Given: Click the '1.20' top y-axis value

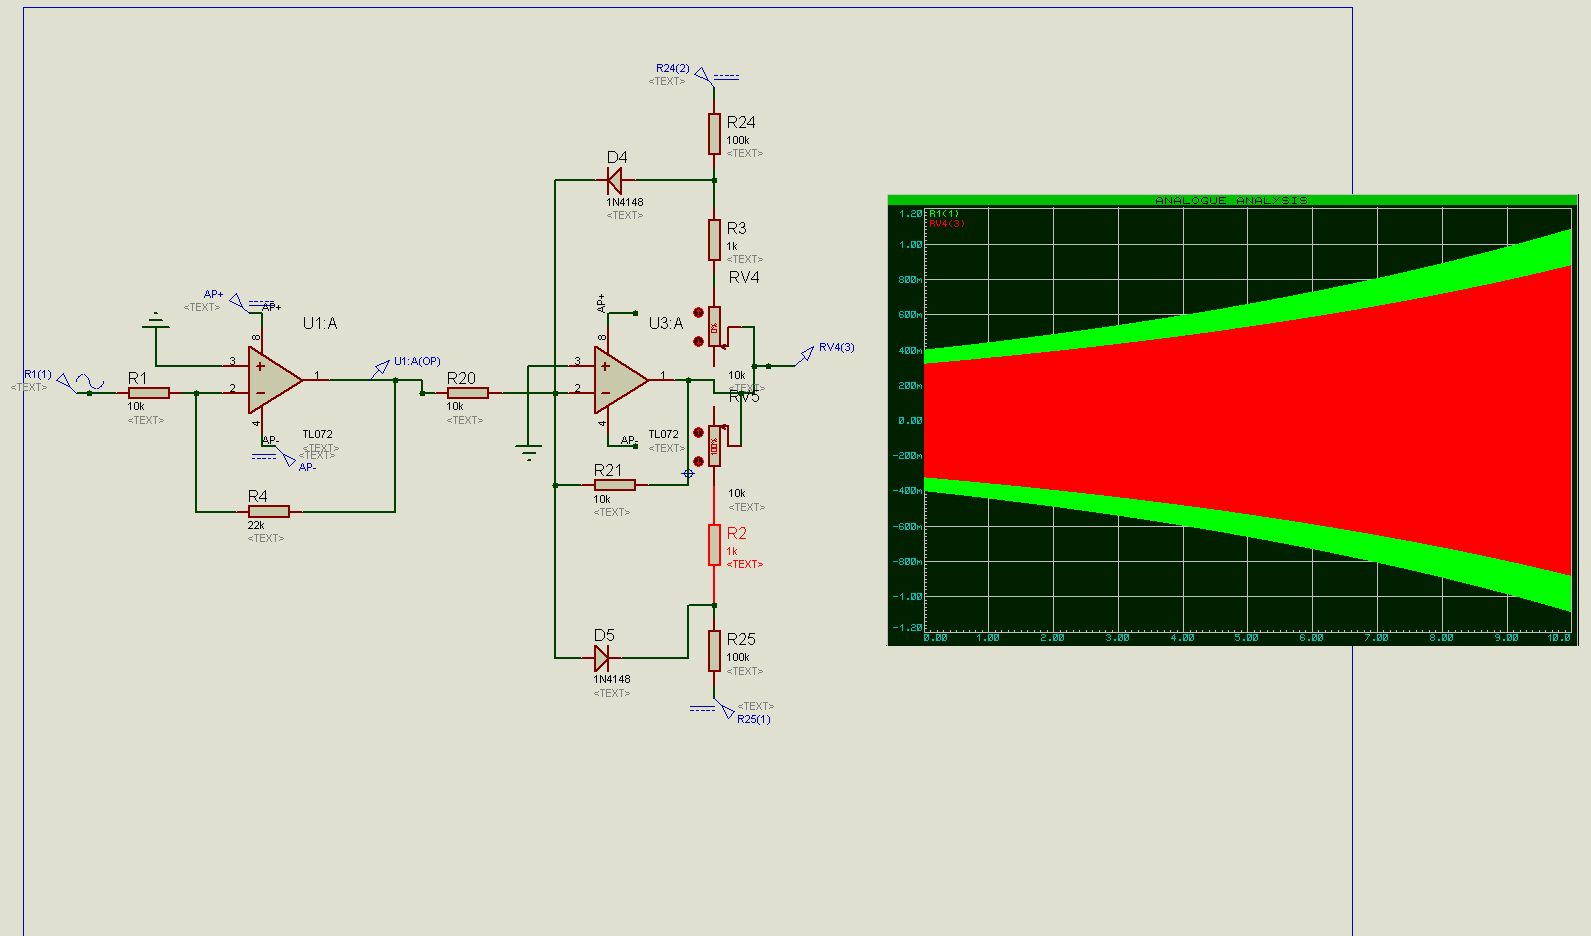Looking at the screenshot, I should click(x=911, y=214).
